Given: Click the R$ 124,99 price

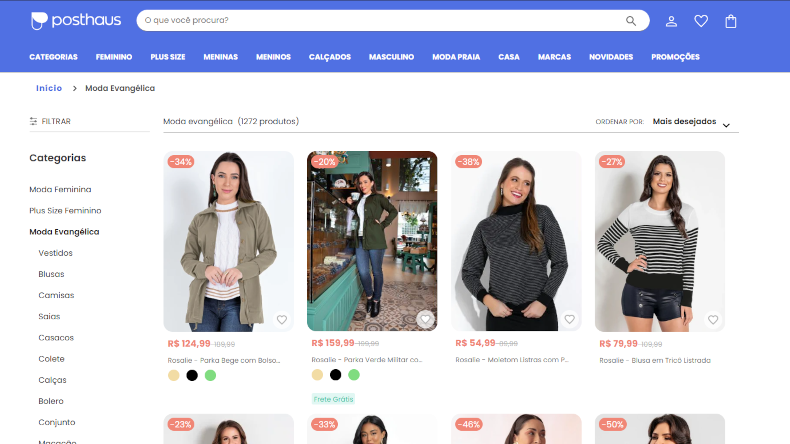Looking at the screenshot, I should tap(189, 344).
